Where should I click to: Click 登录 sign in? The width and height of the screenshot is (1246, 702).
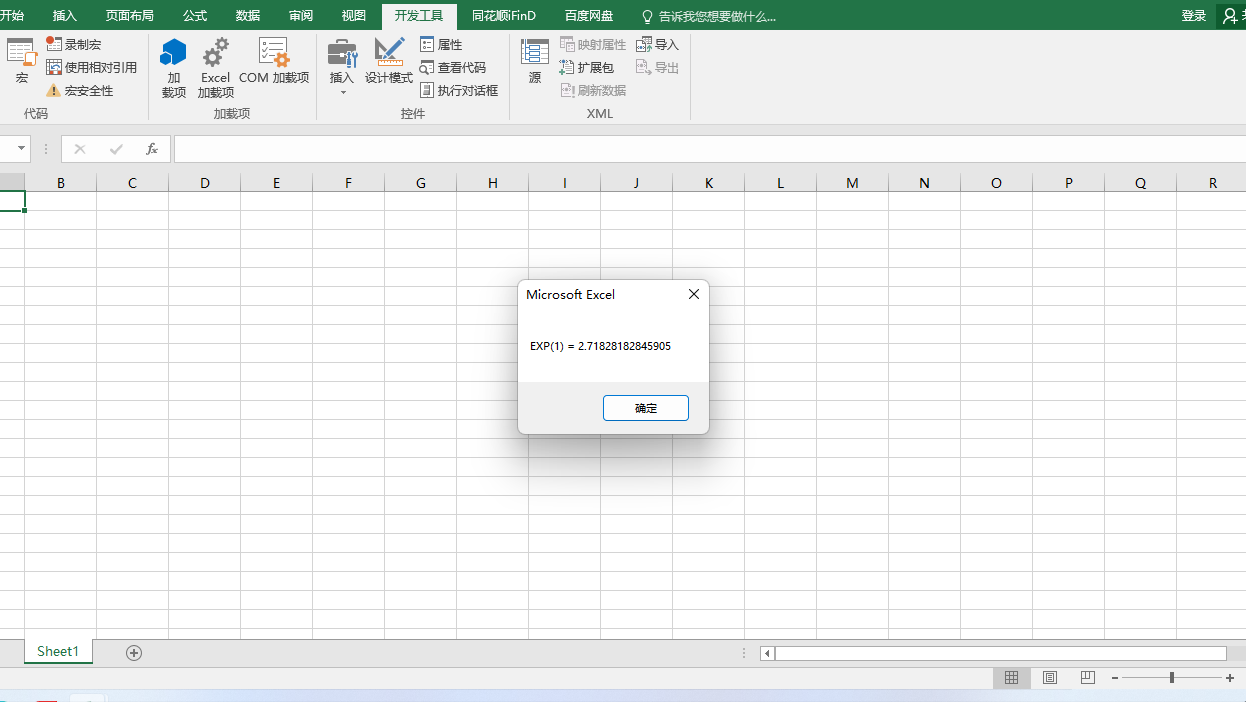click(1194, 16)
